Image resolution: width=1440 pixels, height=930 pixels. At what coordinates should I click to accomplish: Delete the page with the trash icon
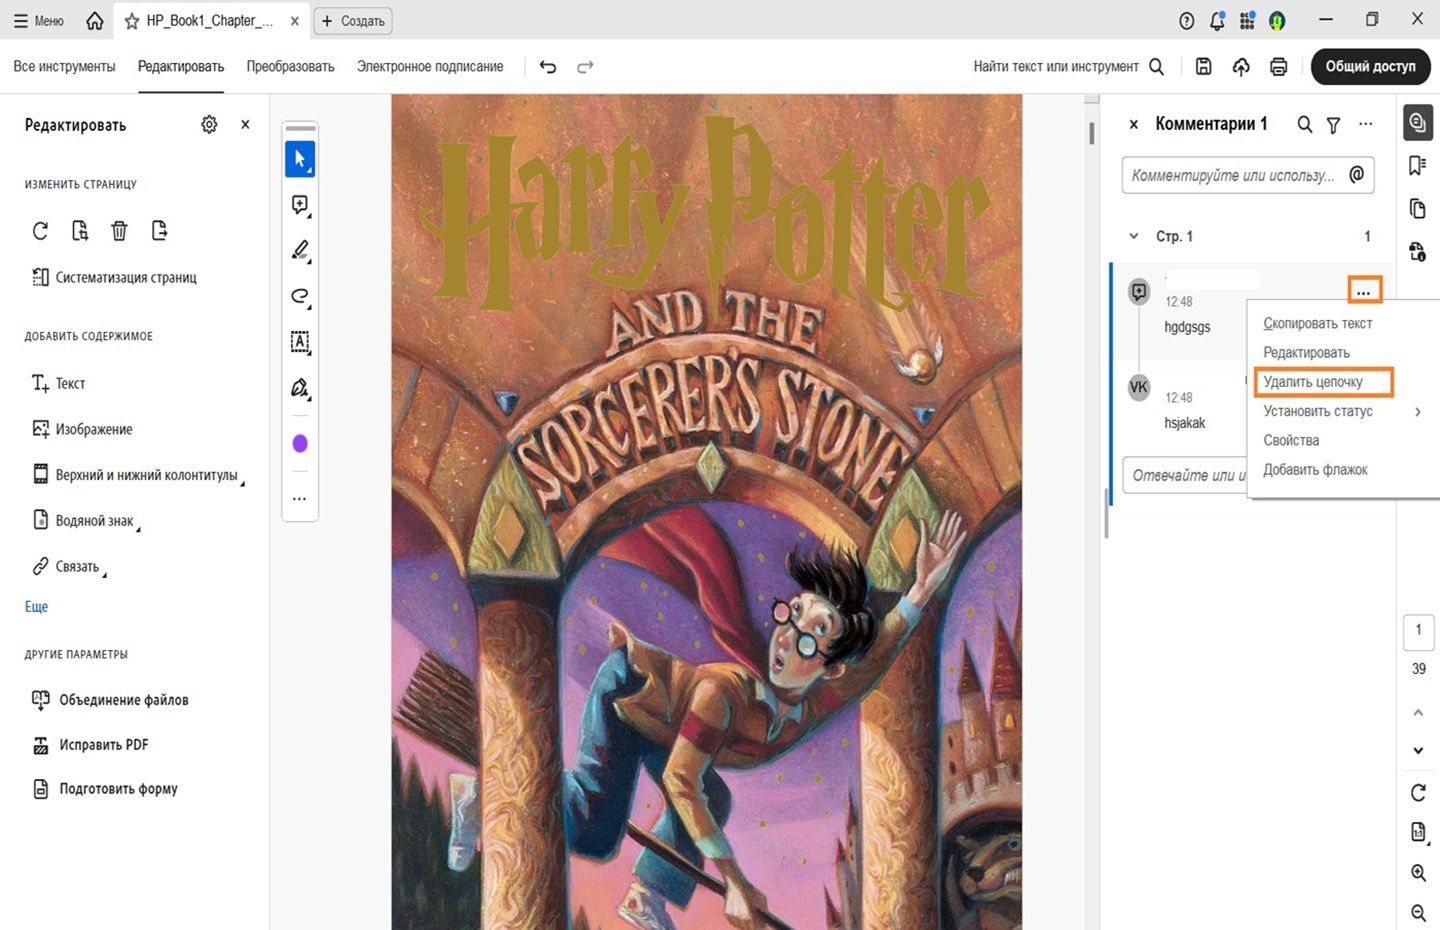pyautogui.click(x=119, y=231)
